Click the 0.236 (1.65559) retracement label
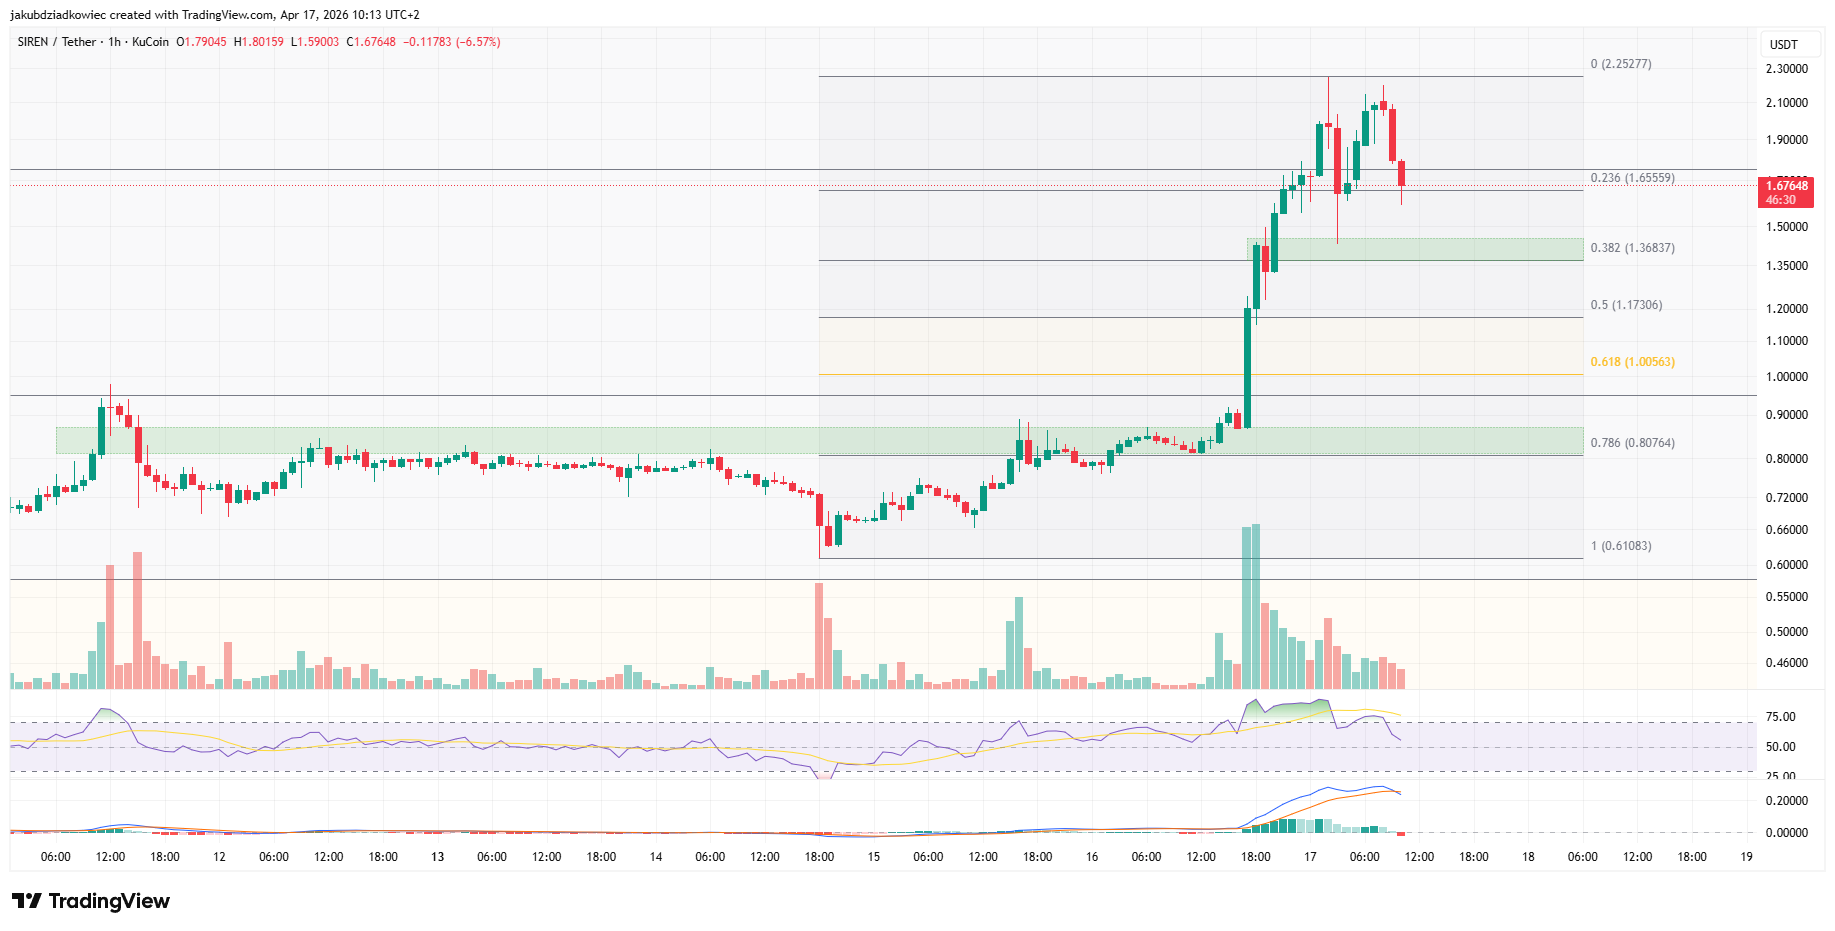Screen dimensions: 1835x931 [x=1635, y=177]
